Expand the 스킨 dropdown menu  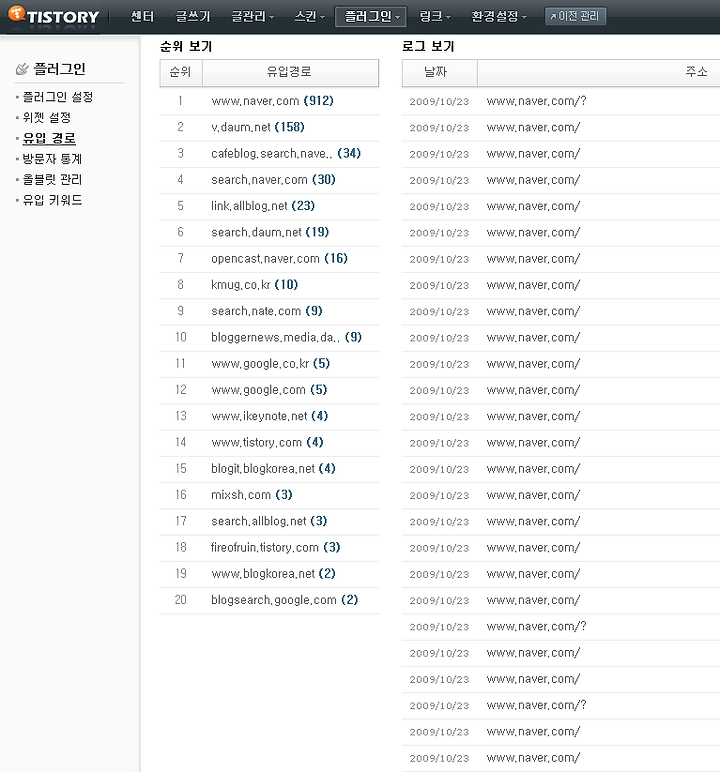[310, 16]
